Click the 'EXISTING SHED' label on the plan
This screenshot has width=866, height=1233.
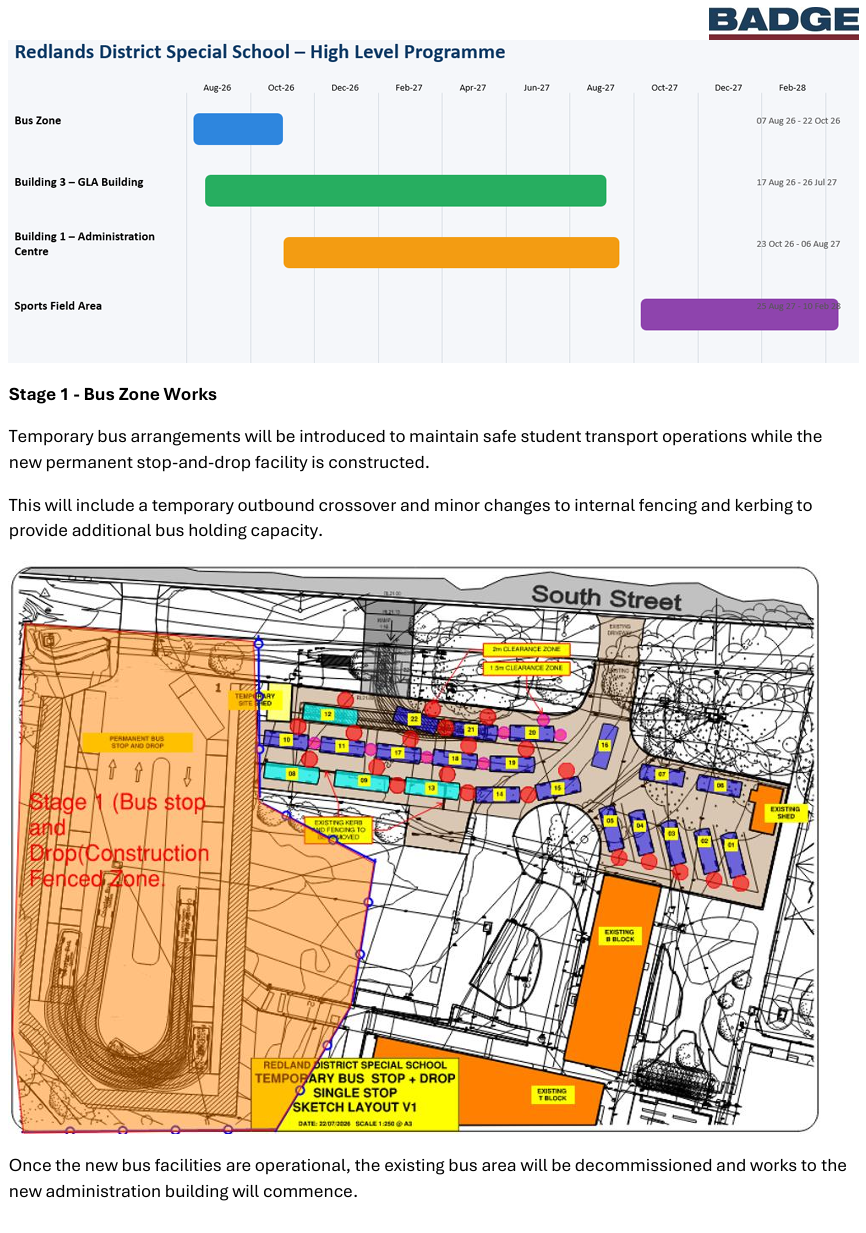[785, 812]
